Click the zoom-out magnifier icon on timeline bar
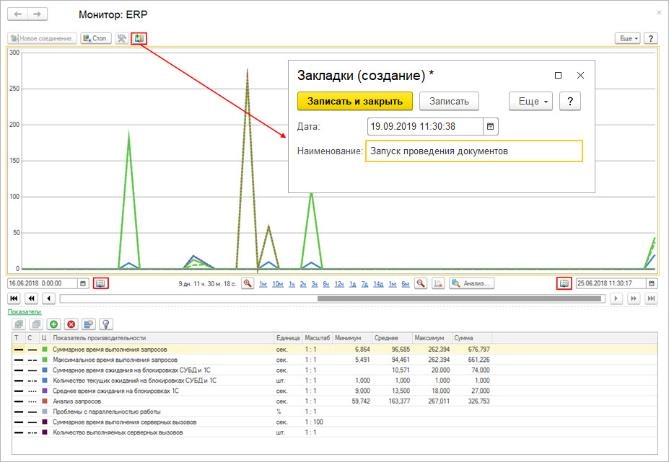The image size is (669, 462). [422, 284]
